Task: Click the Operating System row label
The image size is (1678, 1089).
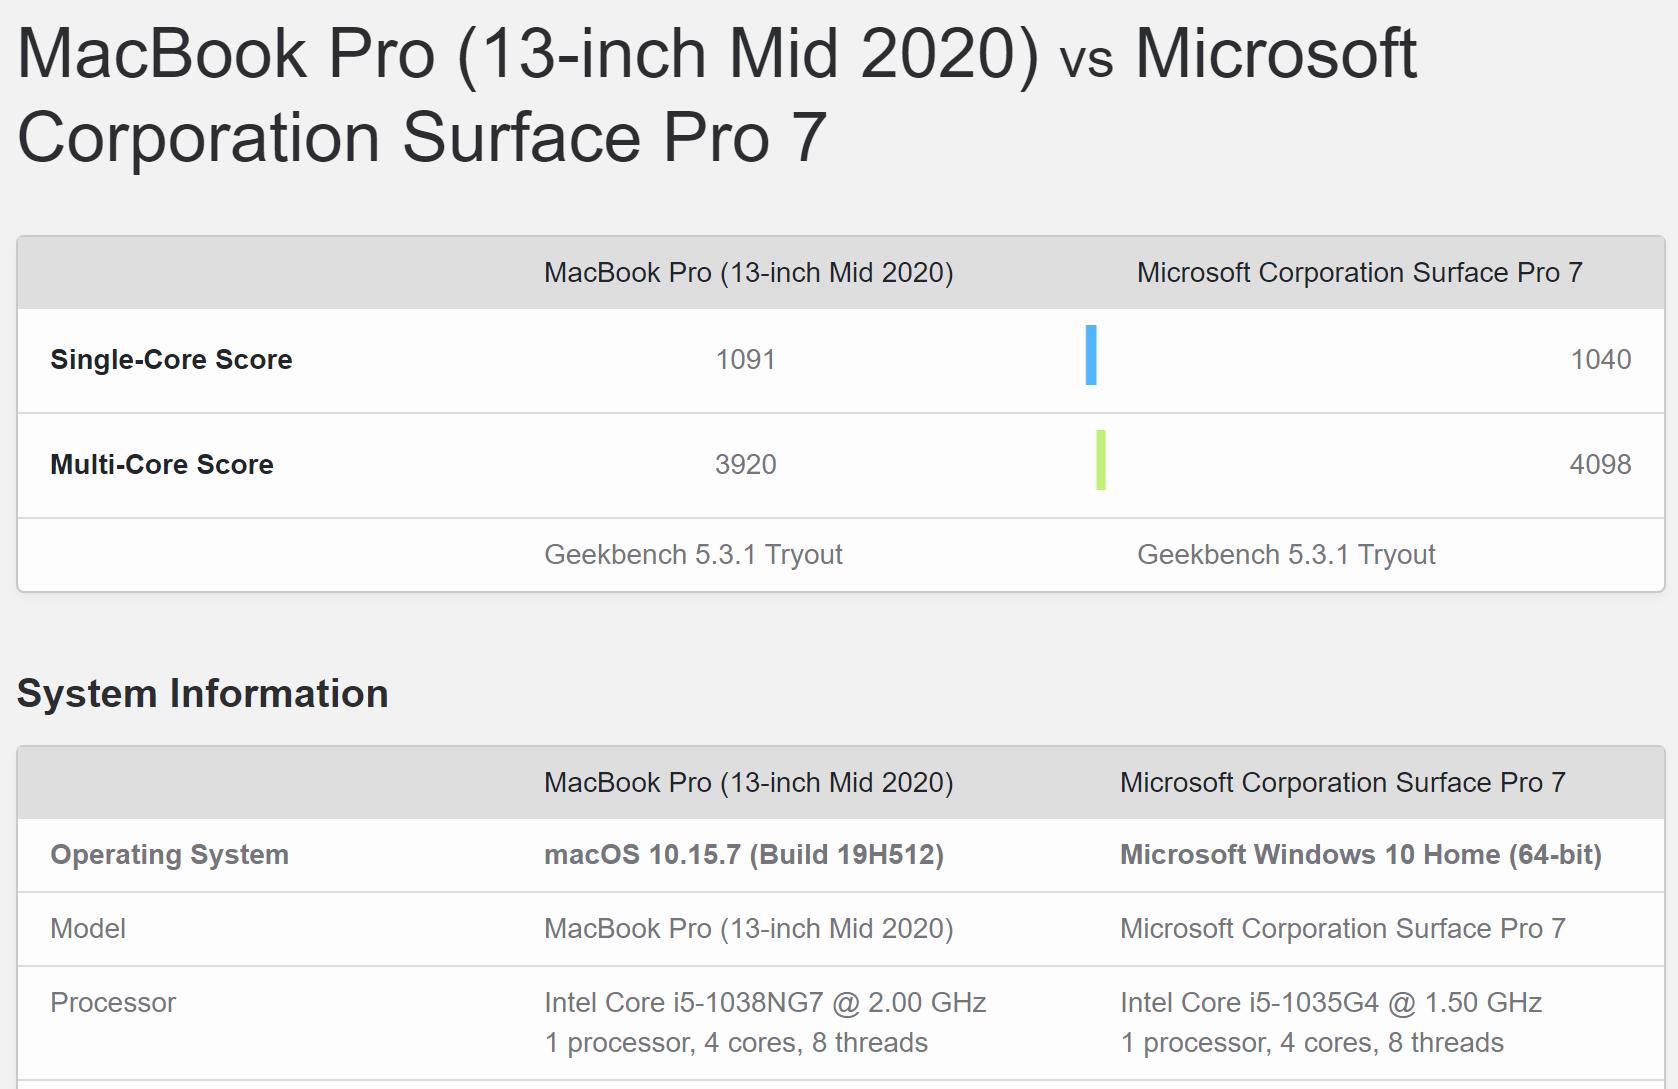Action: click(169, 855)
